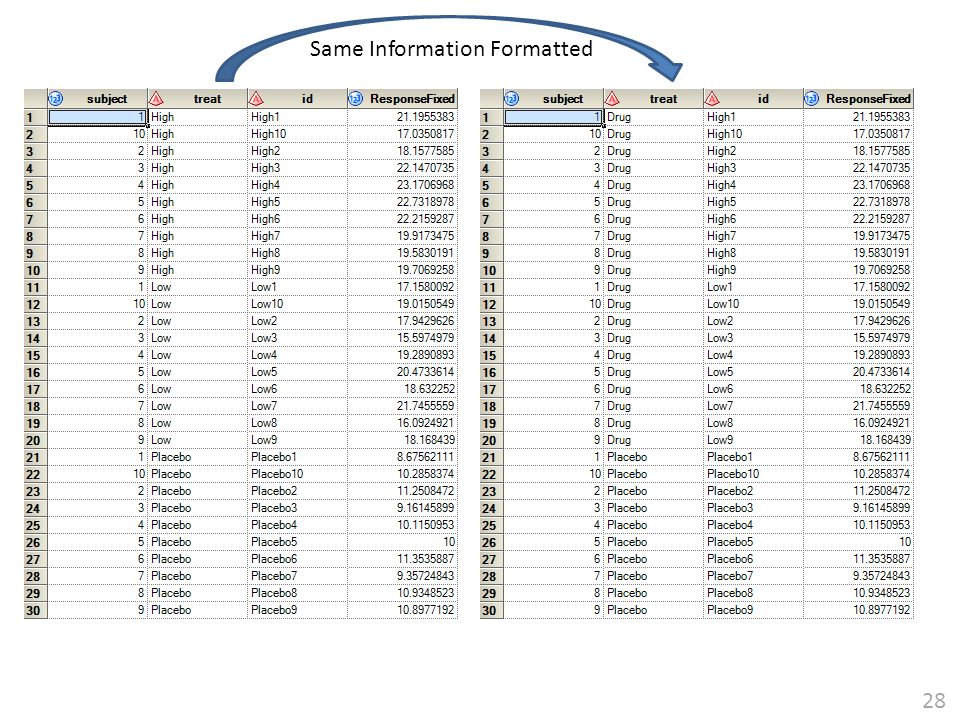Click Low4 id cell in right table
The image size is (960, 720).
(753, 355)
